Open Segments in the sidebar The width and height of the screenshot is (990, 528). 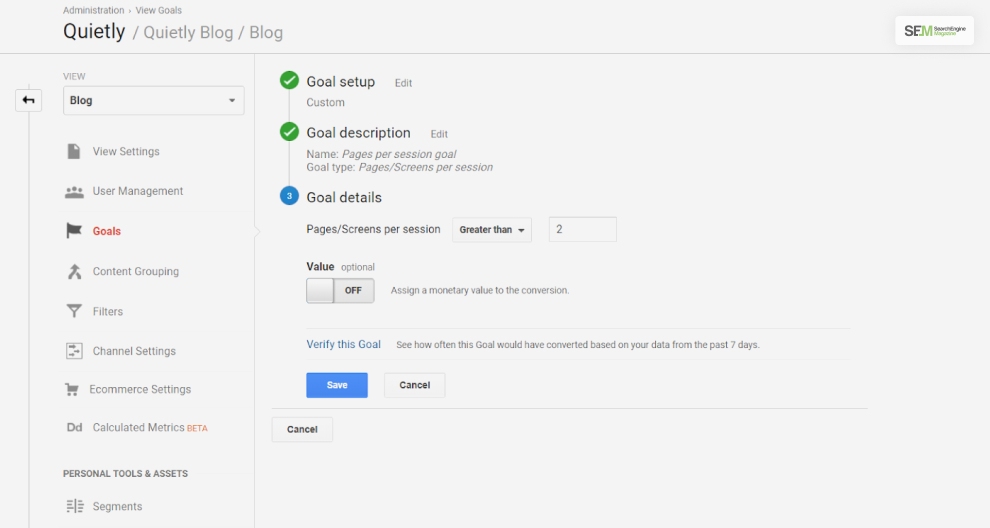click(x=117, y=507)
